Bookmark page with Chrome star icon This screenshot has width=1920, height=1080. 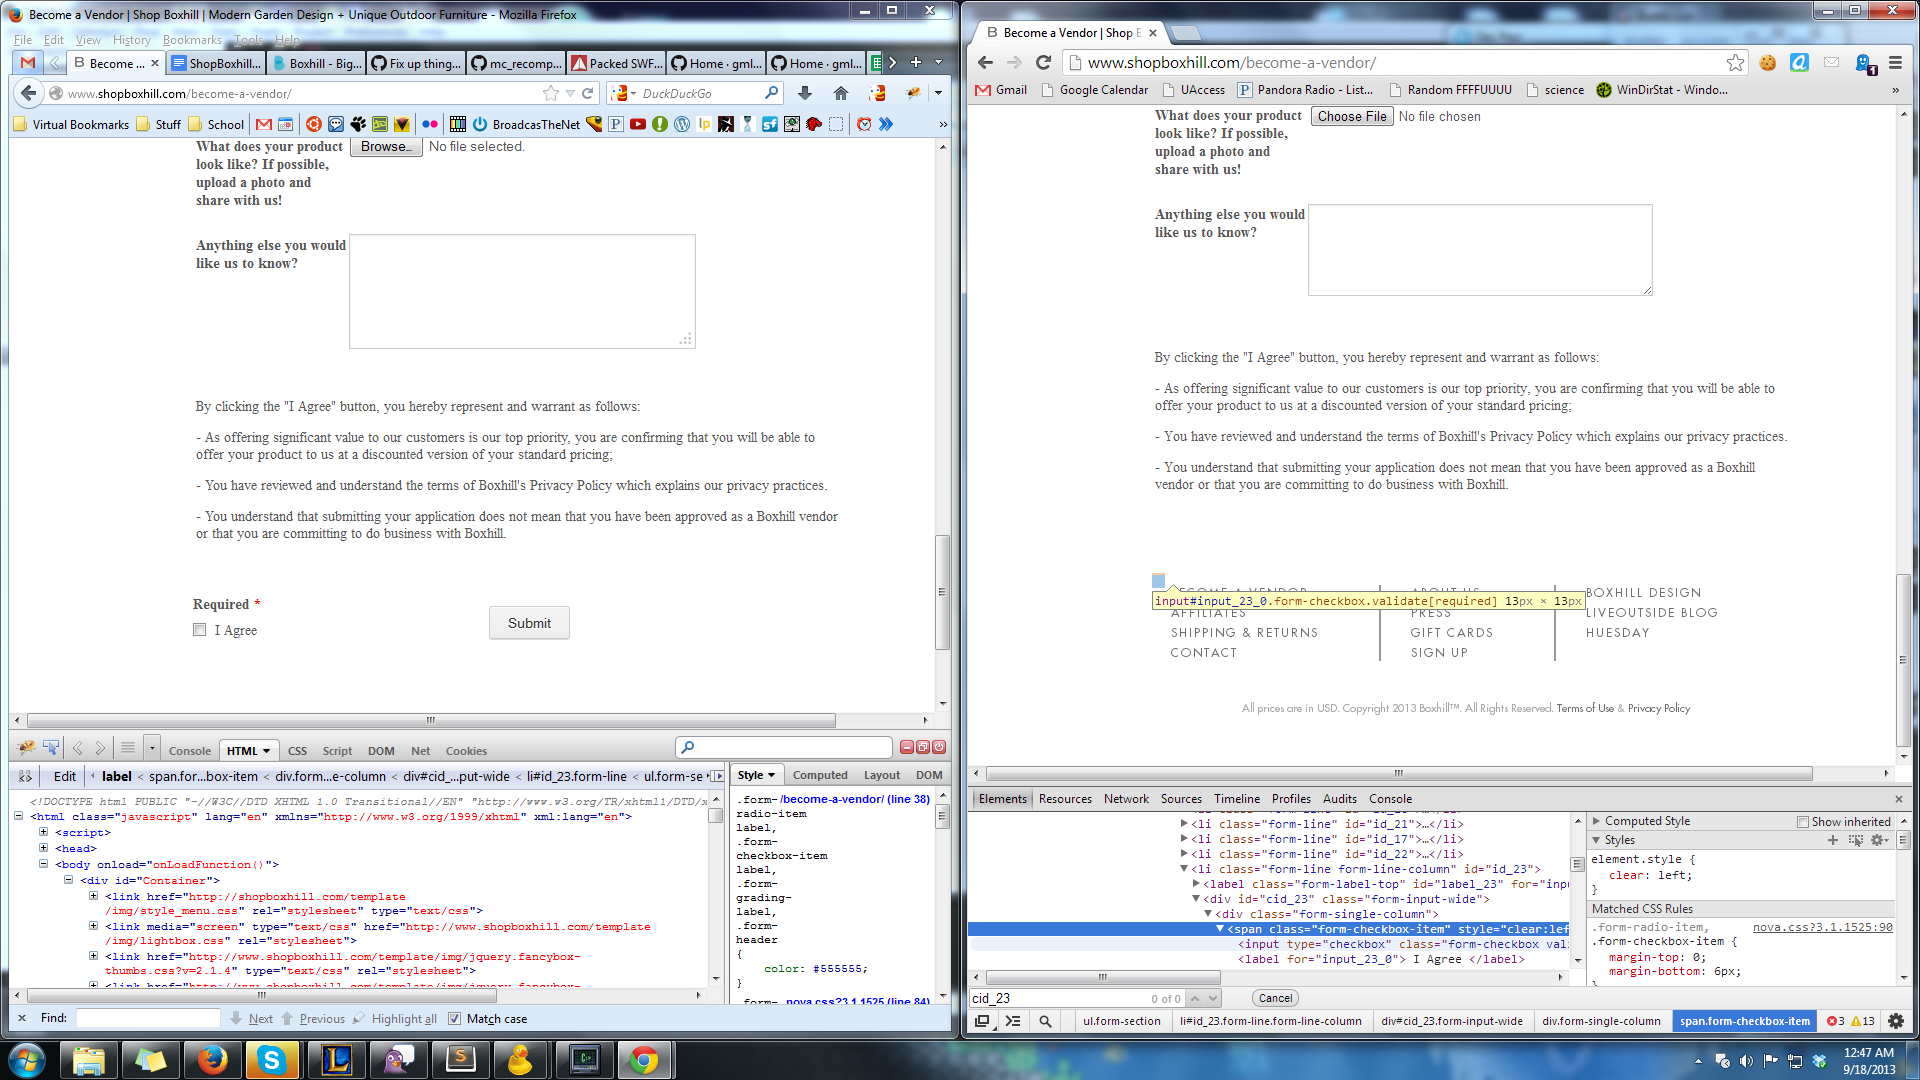[1735, 62]
